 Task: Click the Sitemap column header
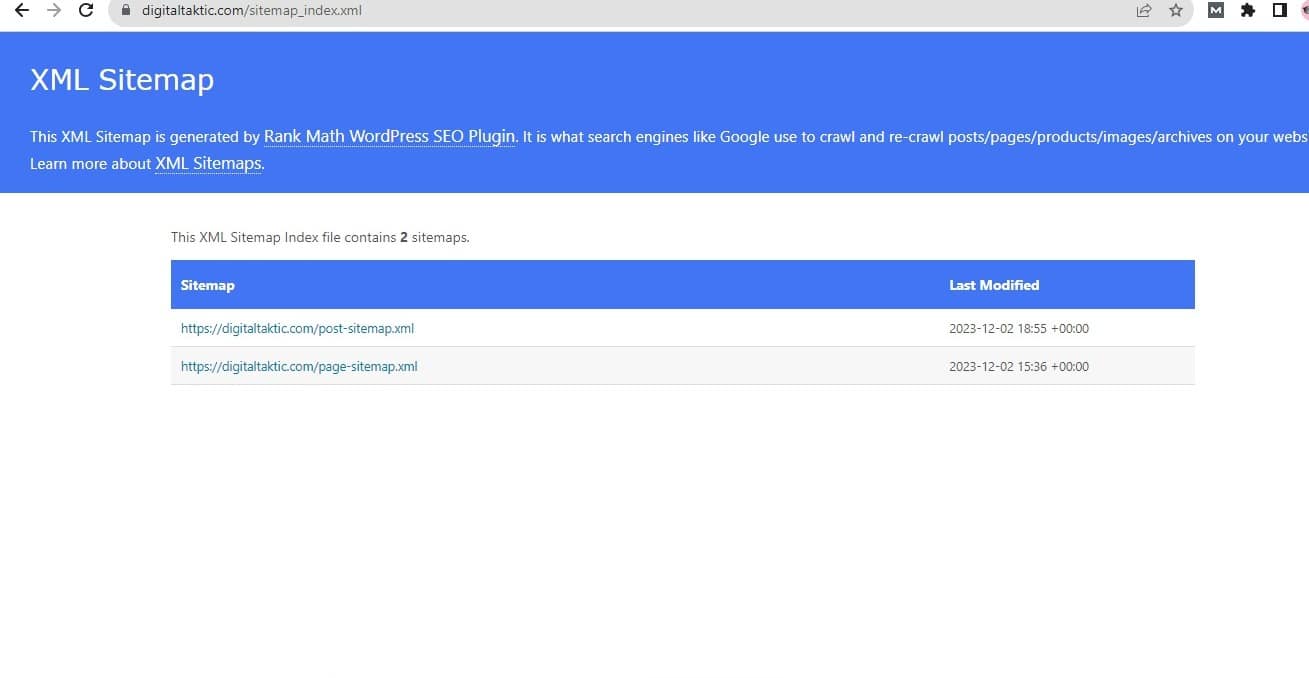click(207, 285)
